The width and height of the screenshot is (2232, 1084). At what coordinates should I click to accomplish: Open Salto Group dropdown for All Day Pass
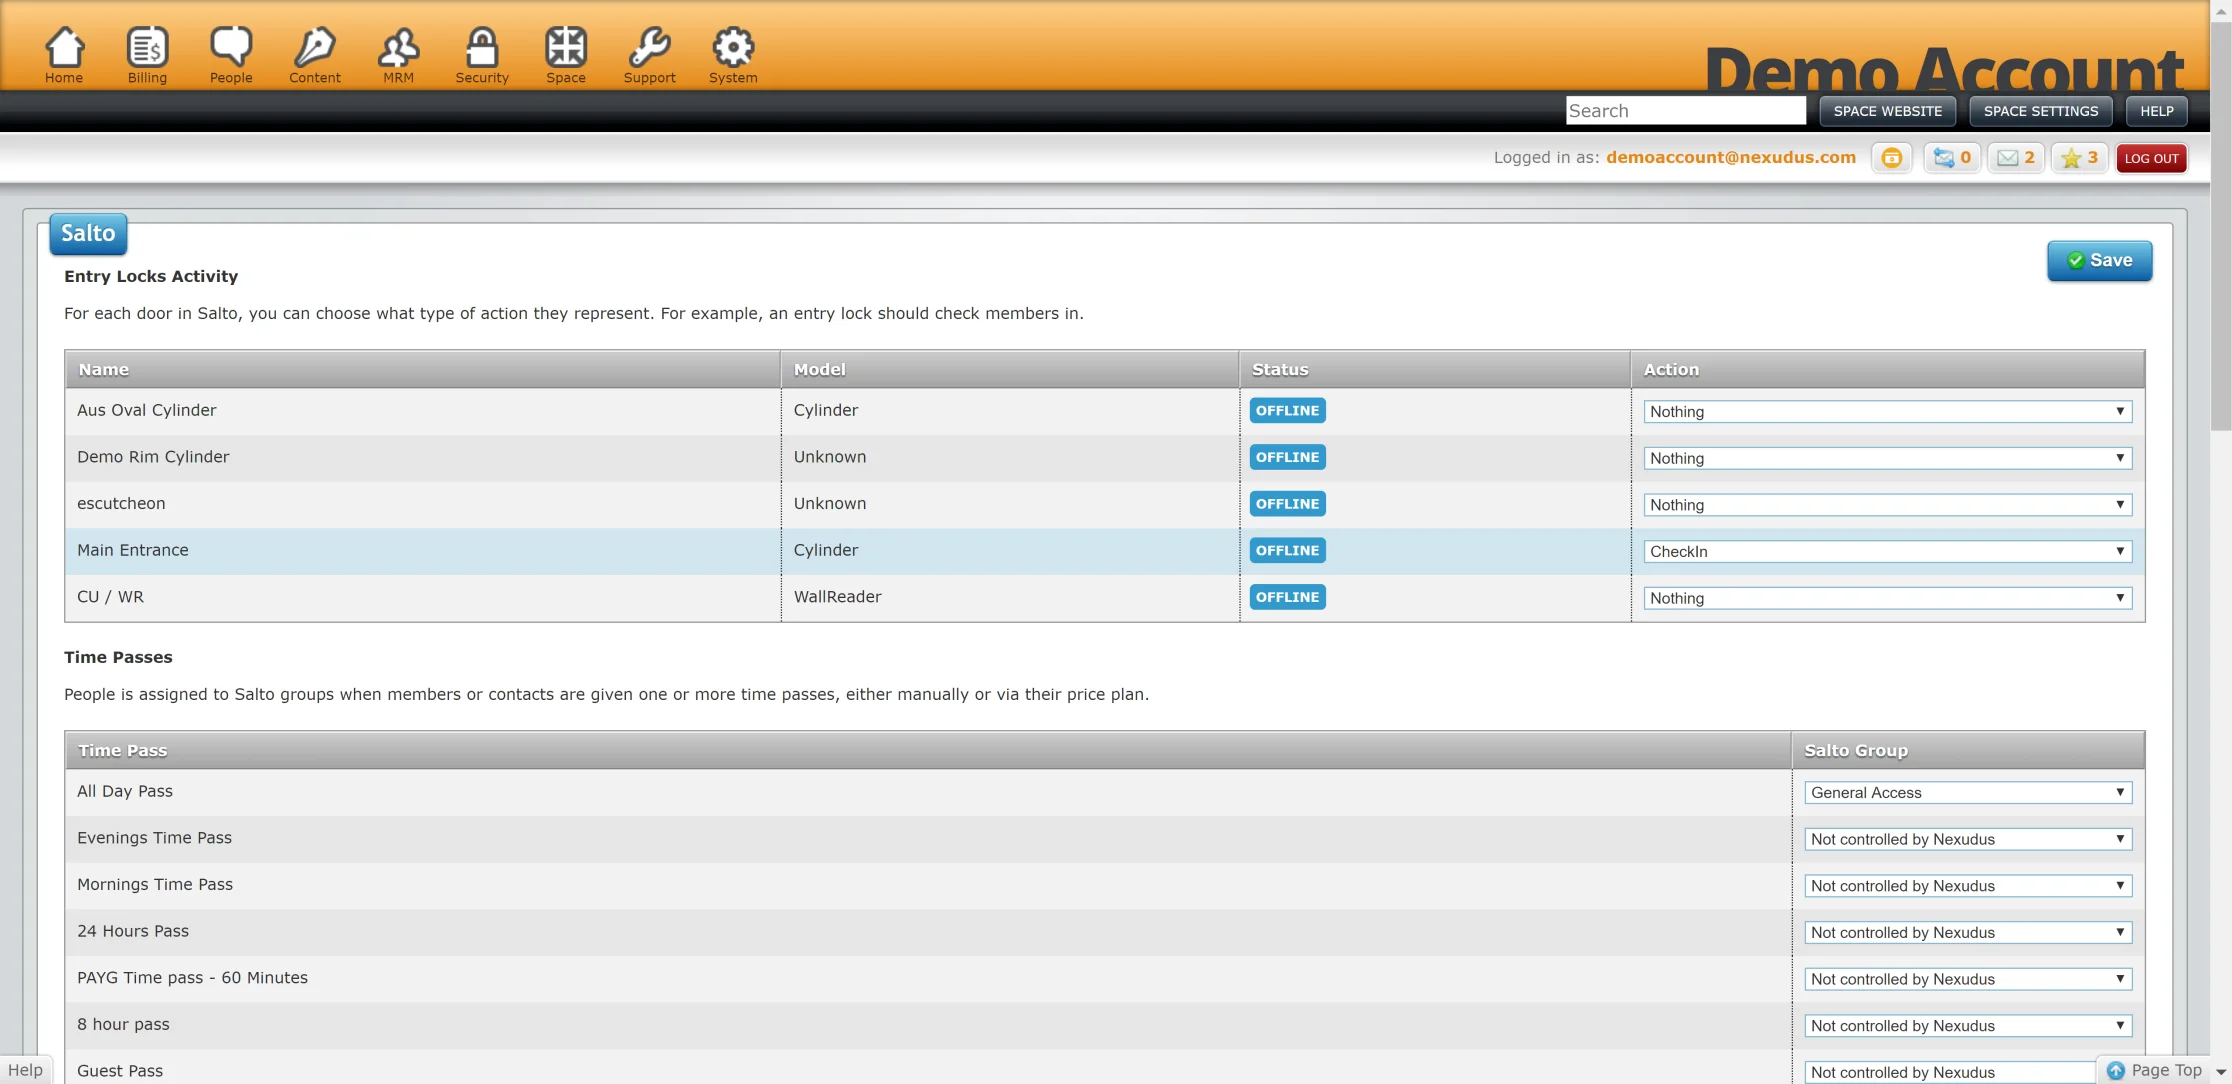click(x=1968, y=793)
